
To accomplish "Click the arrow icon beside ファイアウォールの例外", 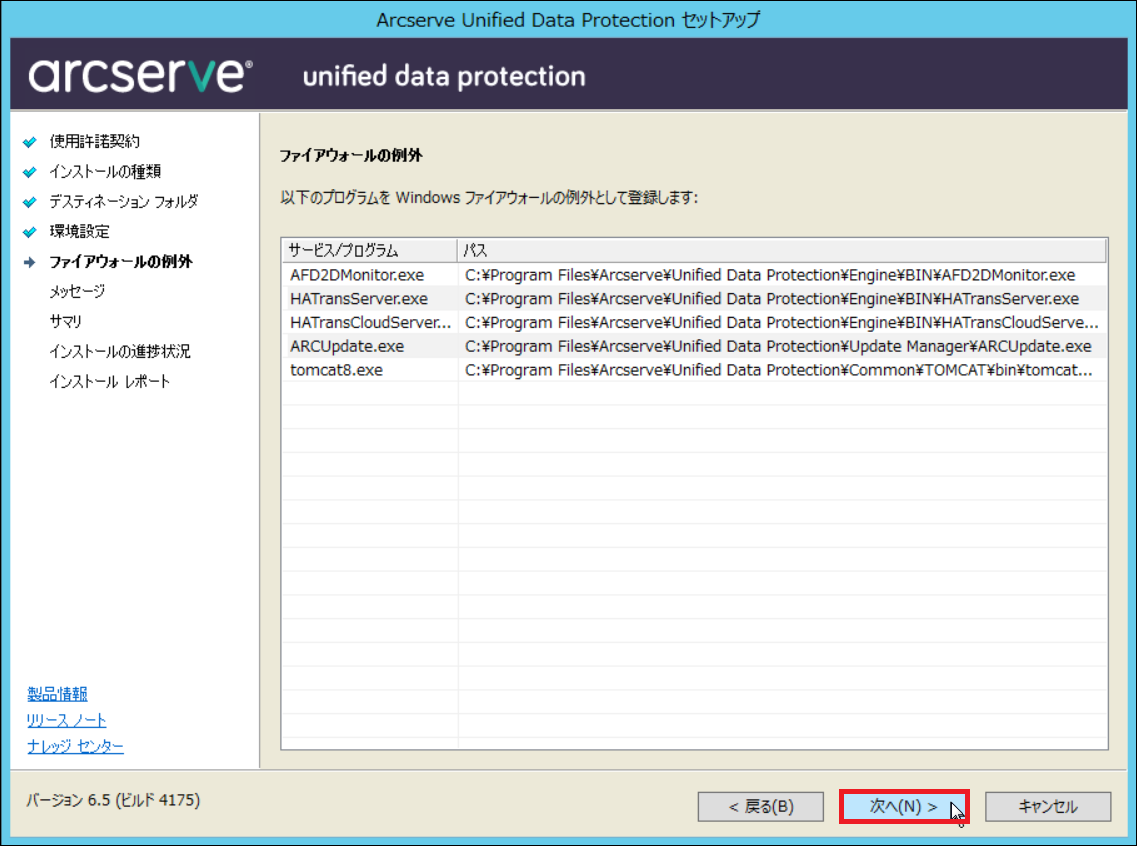I will (x=30, y=262).
